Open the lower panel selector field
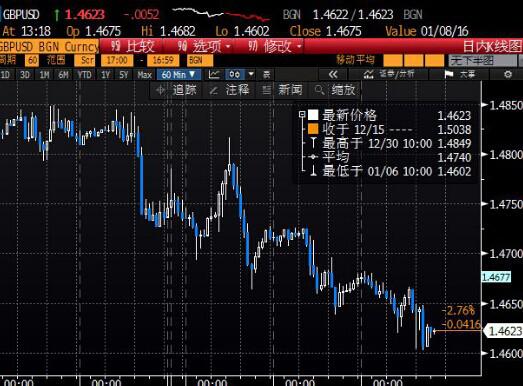523x386 pixels. (x=482, y=60)
